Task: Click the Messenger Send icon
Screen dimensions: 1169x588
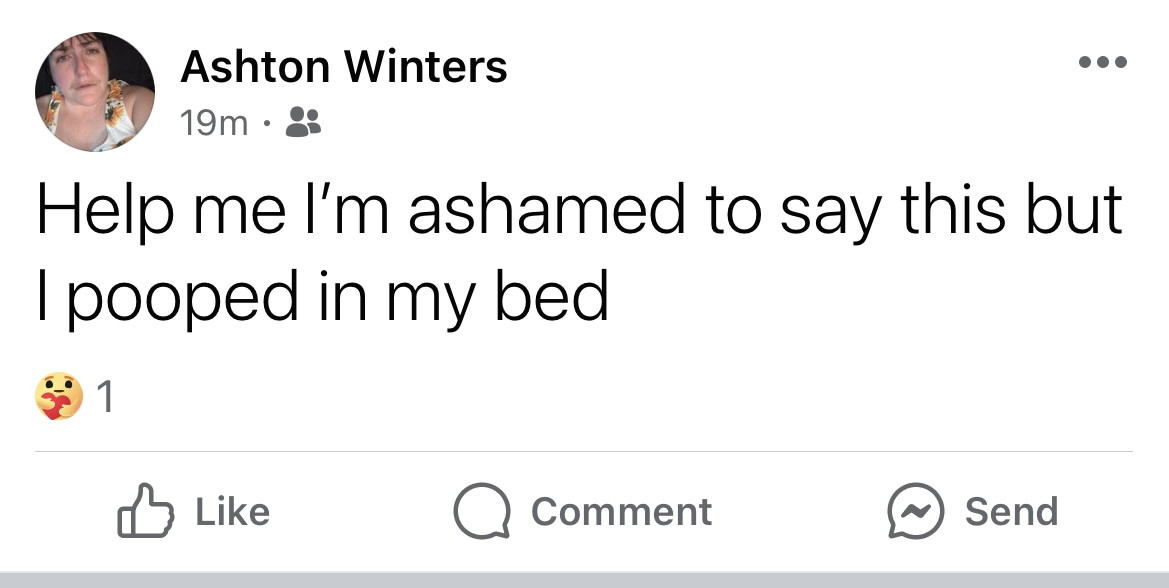Action: pos(915,511)
